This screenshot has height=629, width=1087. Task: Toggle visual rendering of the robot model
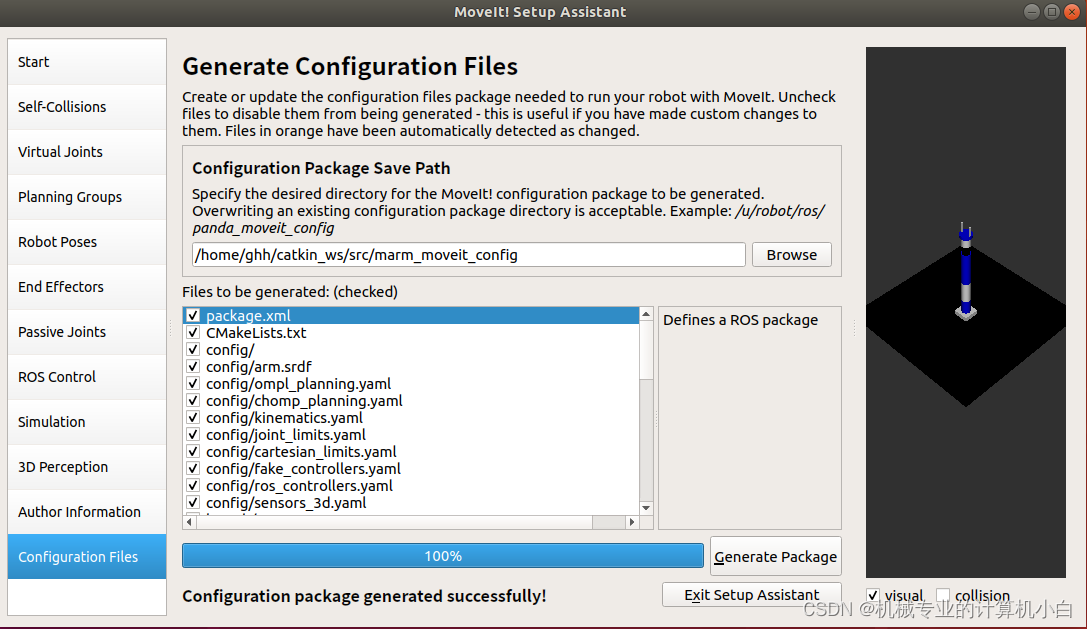(x=872, y=595)
